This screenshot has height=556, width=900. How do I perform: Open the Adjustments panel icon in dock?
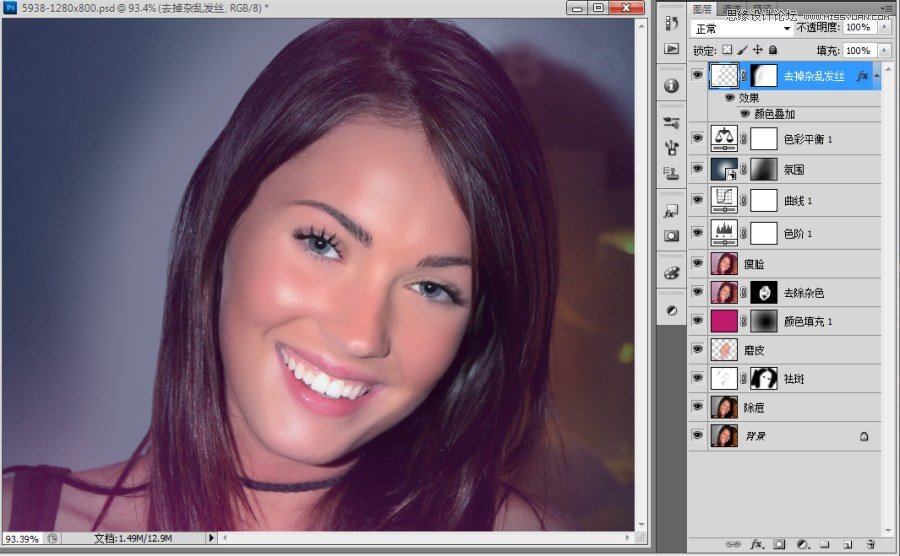[x=671, y=310]
